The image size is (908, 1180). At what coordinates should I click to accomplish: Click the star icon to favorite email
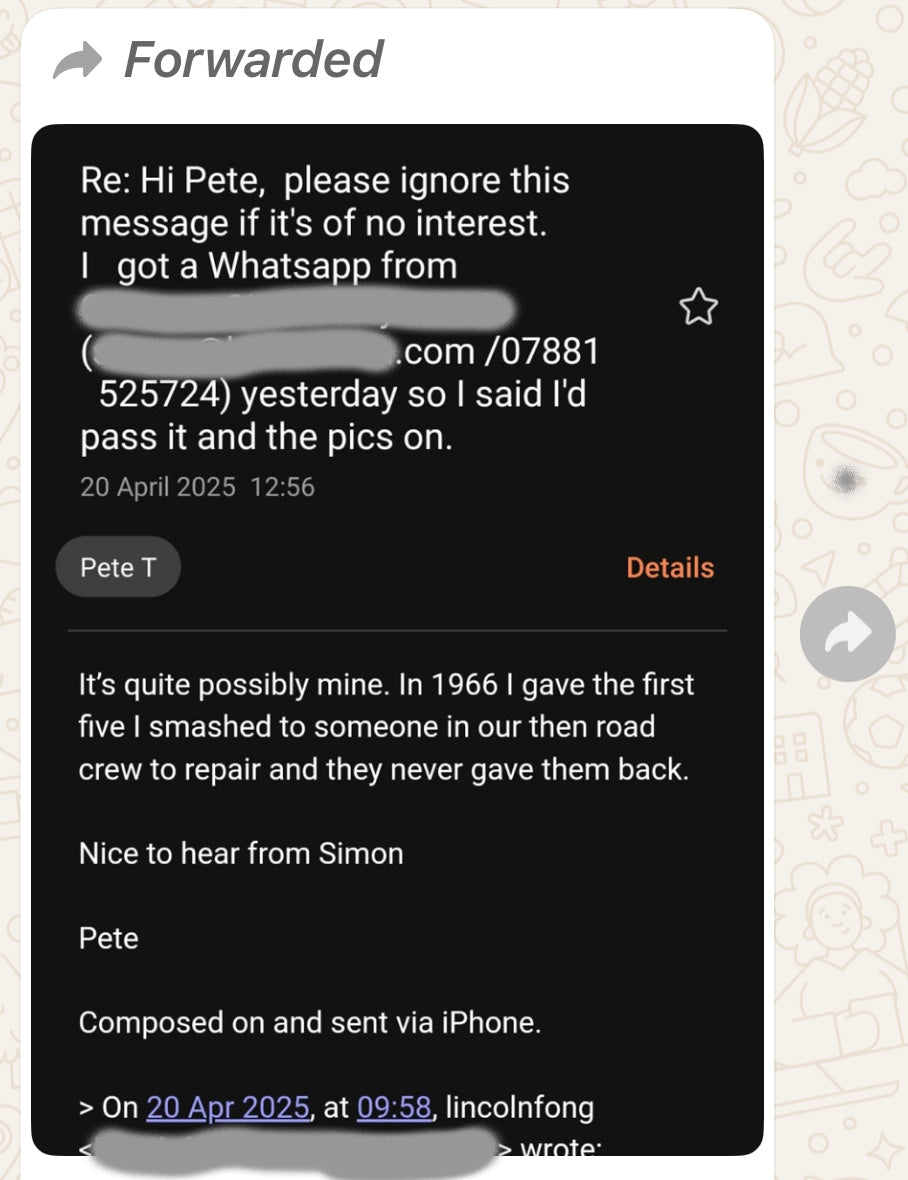click(698, 307)
